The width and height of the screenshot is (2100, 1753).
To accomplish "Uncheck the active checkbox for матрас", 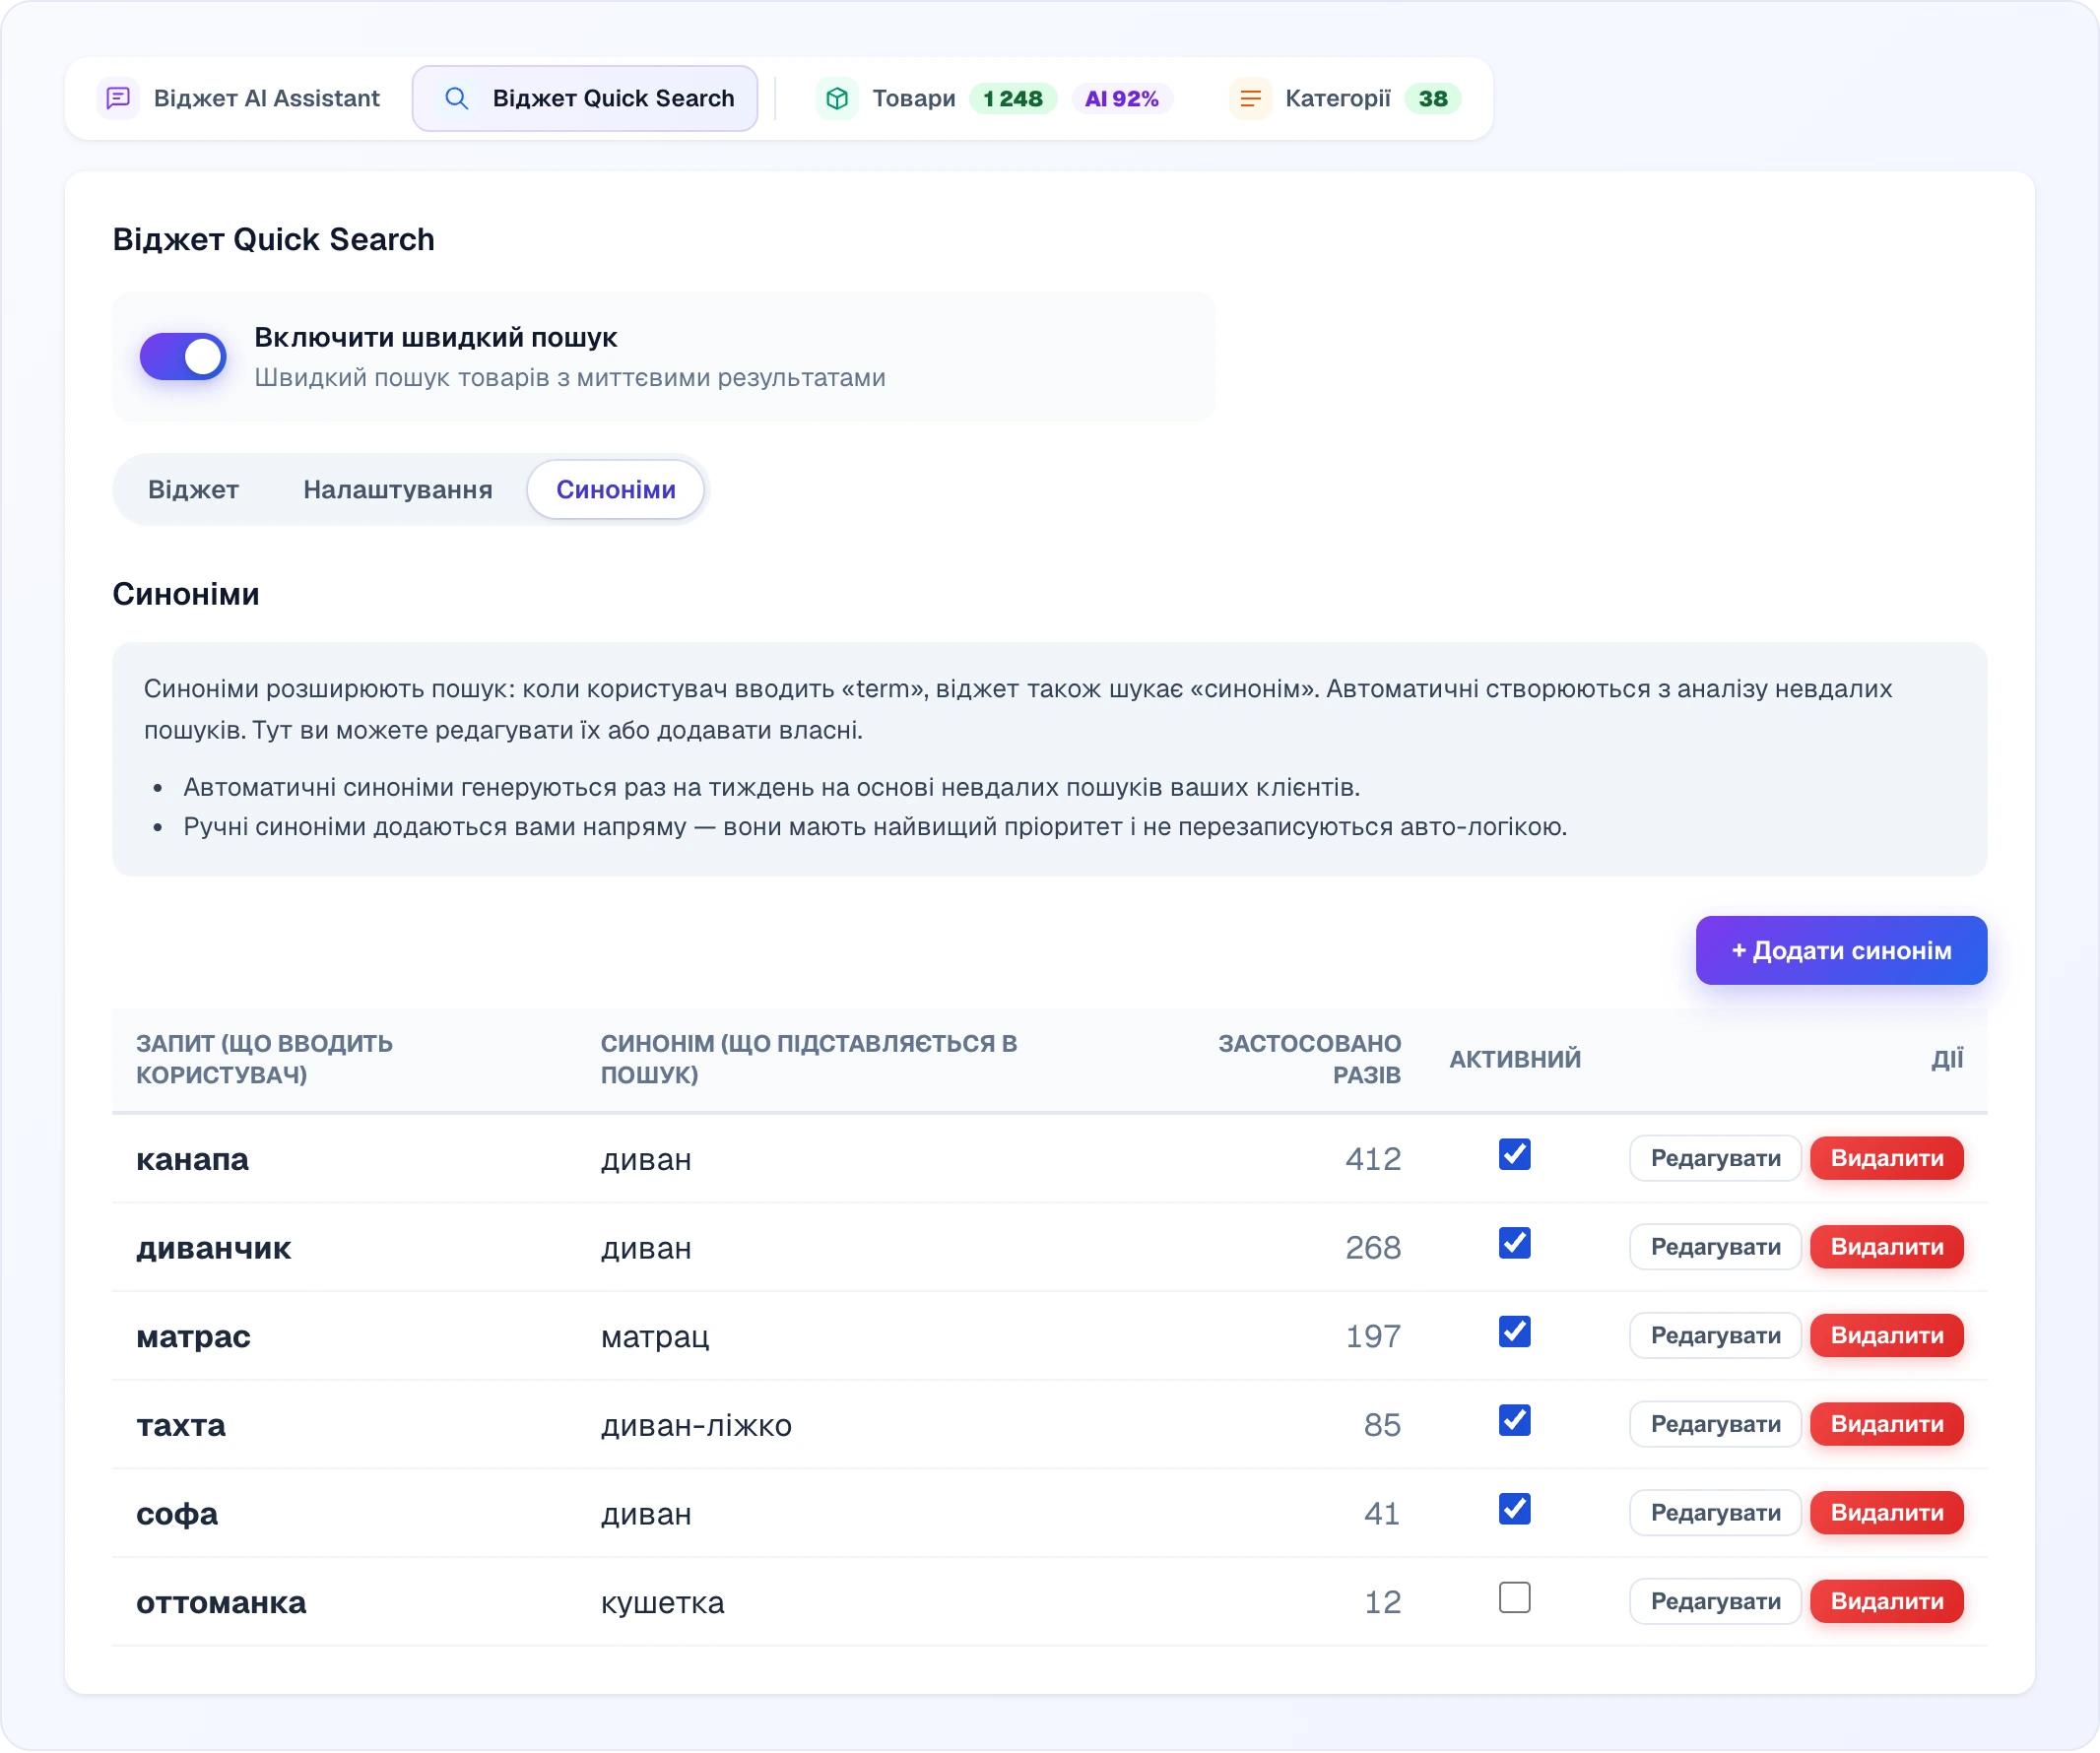I will tap(1515, 1332).
